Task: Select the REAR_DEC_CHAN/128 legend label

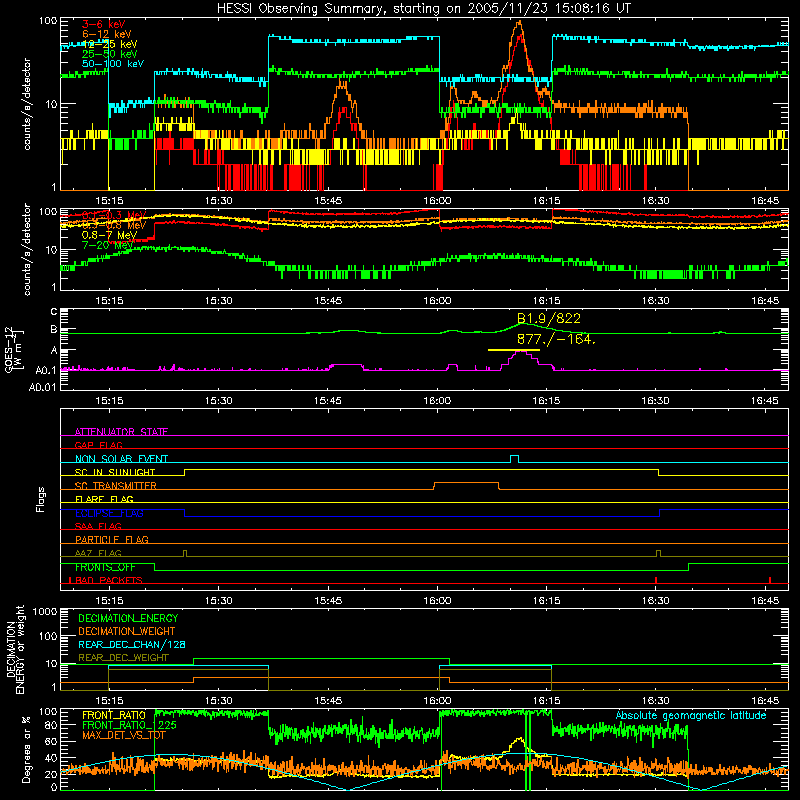Action: pos(132,645)
